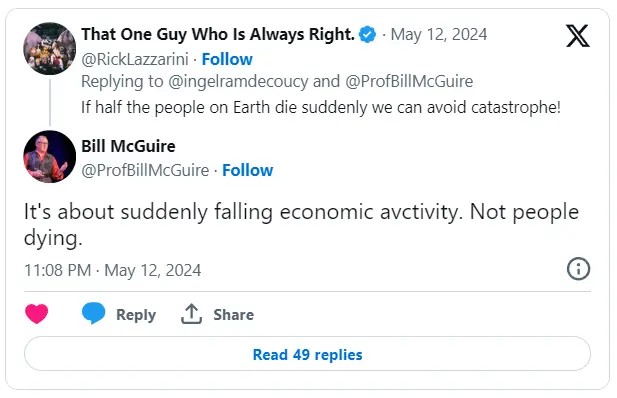Open the @ProfBillMcGuire mention in reply line
The width and height of the screenshot is (617, 398).
point(409,81)
